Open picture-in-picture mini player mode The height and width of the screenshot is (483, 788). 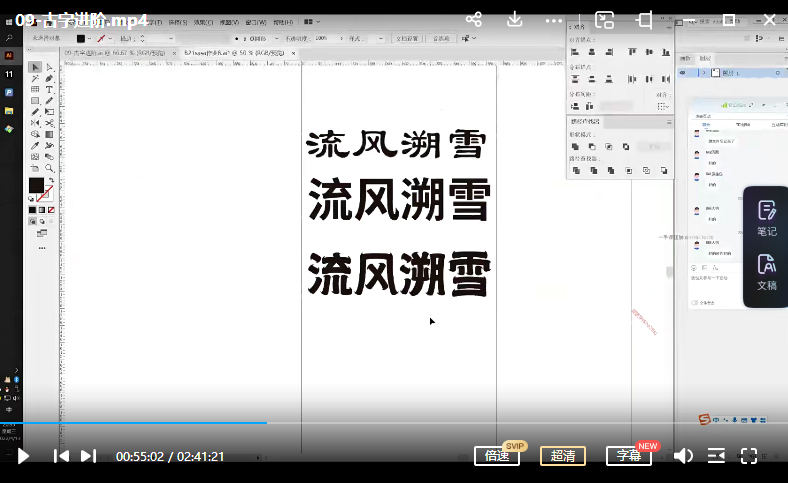click(x=604, y=19)
